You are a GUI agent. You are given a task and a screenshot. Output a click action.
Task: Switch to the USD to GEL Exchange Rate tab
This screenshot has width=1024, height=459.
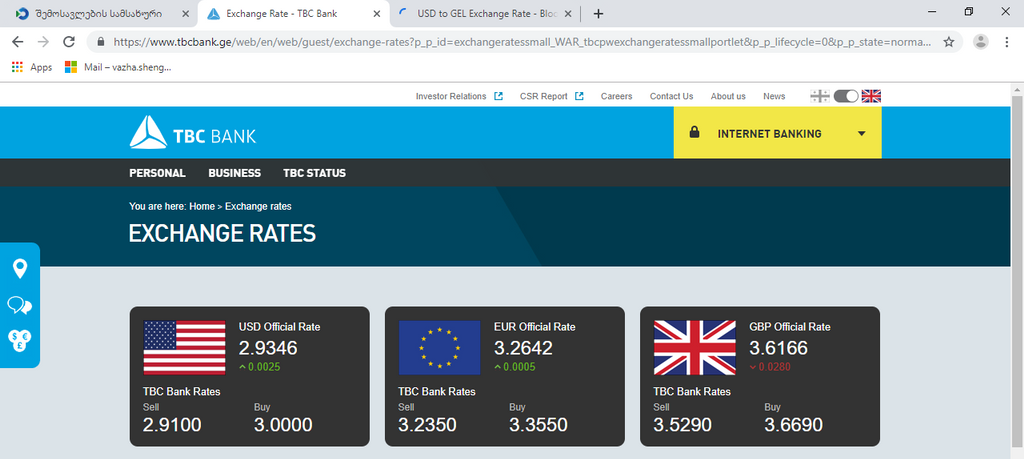coord(485,14)
